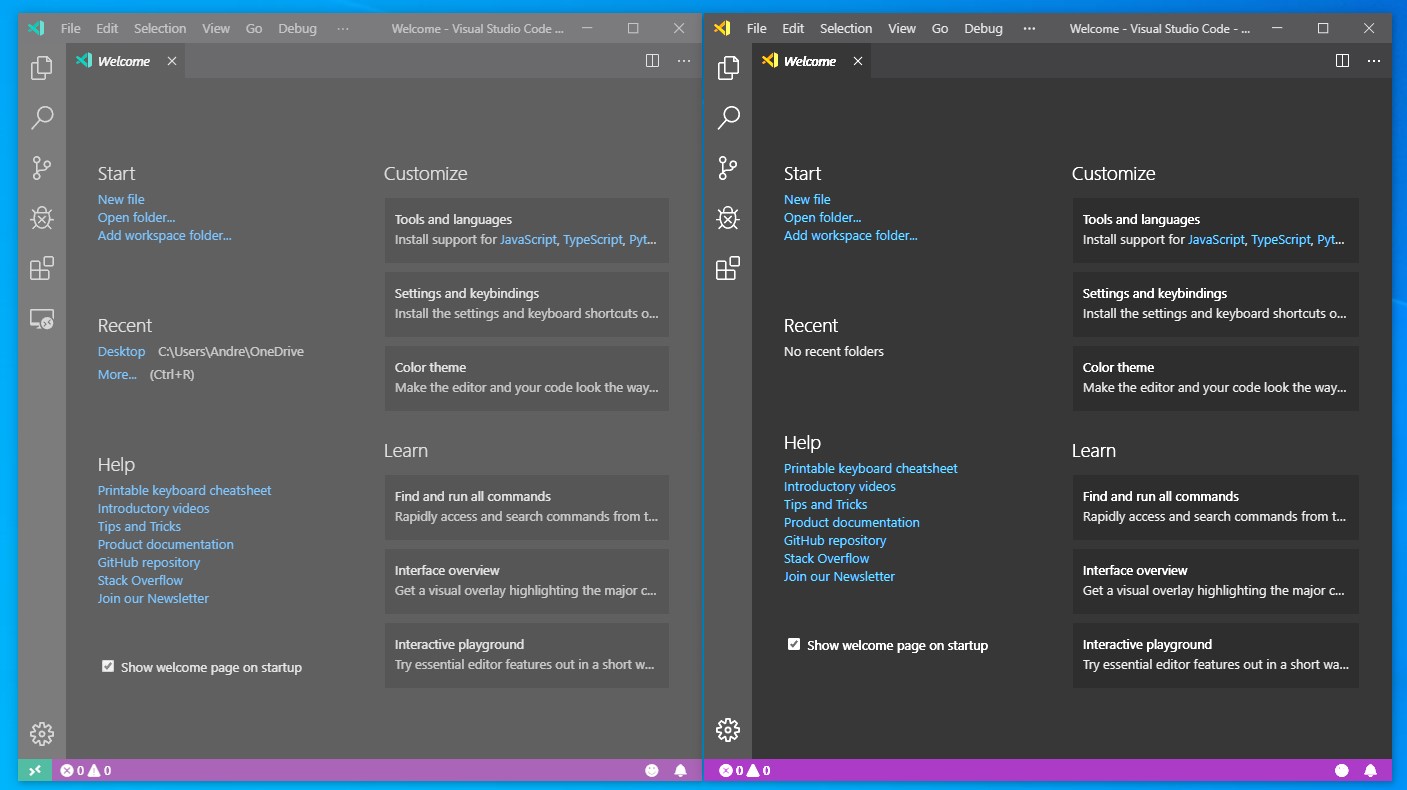
Task: Select the Welcome tab in the left window
Action: (124, 60)
